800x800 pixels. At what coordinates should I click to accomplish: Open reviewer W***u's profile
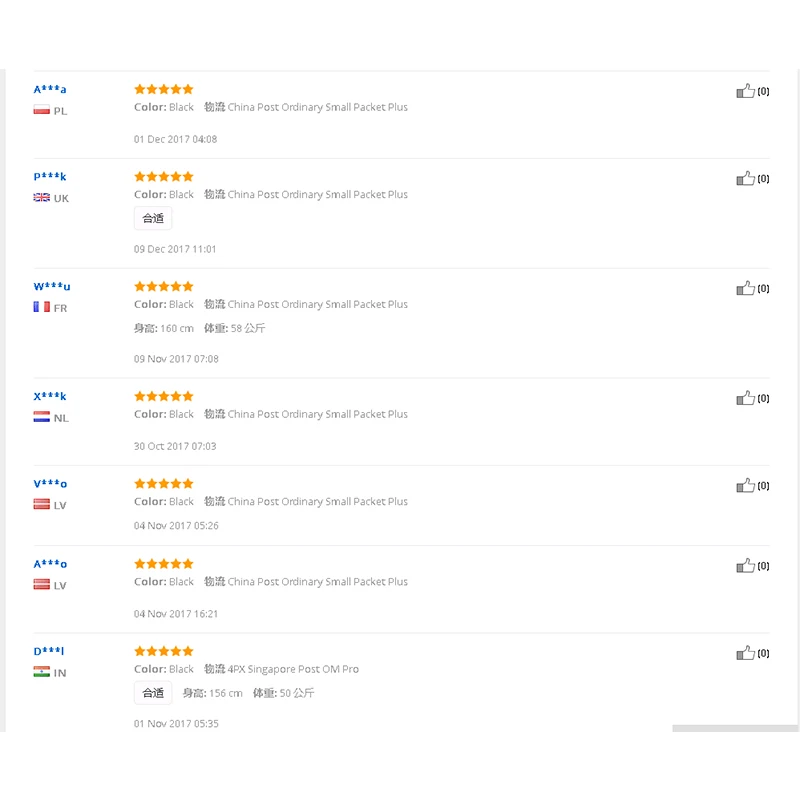pyautogui.click(x=52, y=287)
